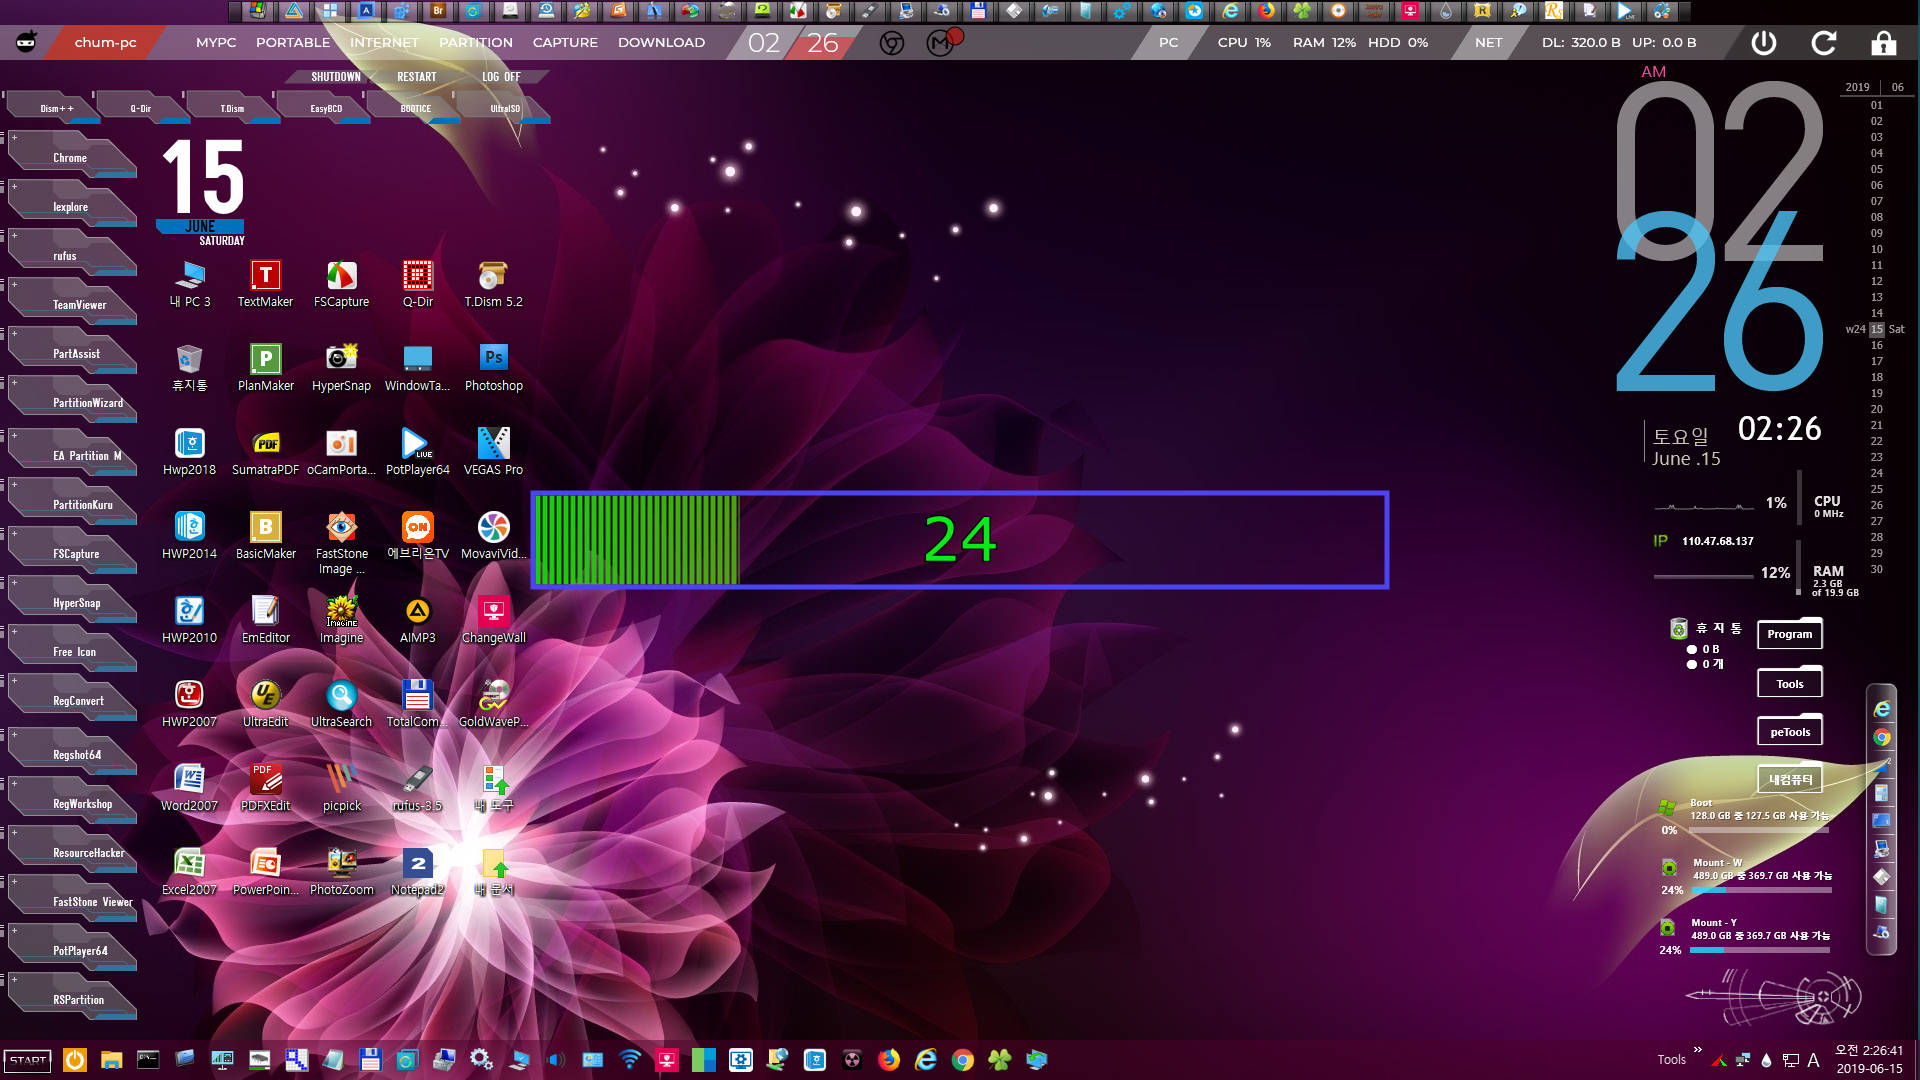Open the BasicMaker desktop icon
Viewport: 1920px width, 1080px height.
coord(265,536)
